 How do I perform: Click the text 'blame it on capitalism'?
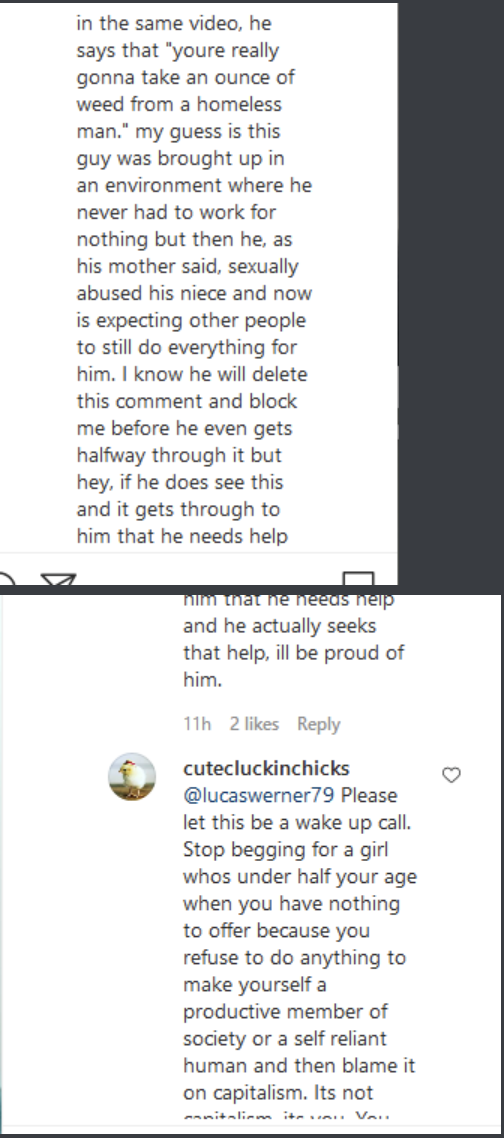299,1078
